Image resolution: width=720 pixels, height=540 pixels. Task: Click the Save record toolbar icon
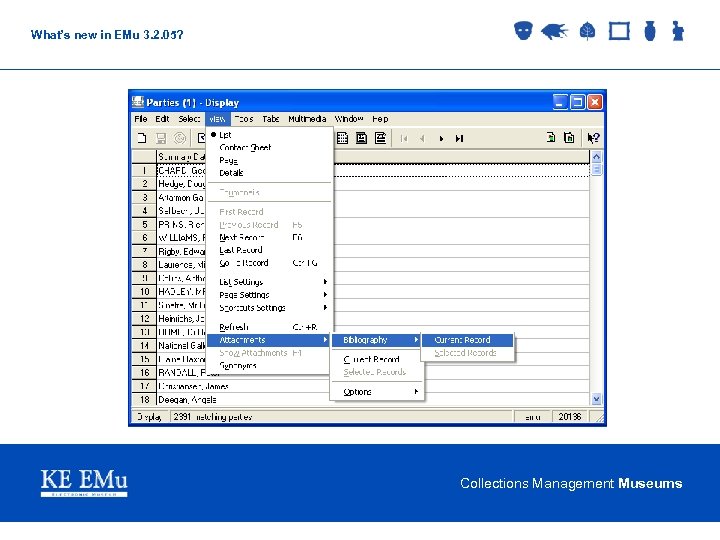[161, 138]
